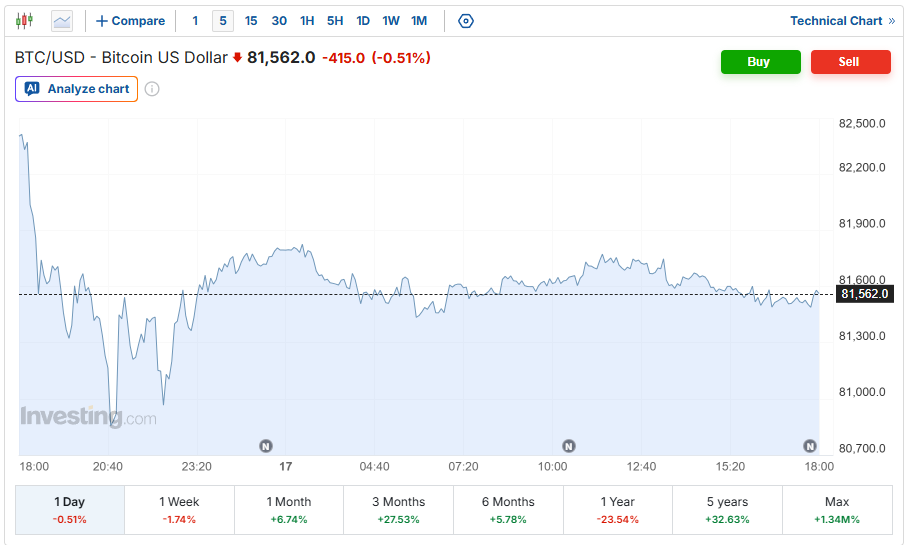Select the 1M interval

(x=419, y=21)
